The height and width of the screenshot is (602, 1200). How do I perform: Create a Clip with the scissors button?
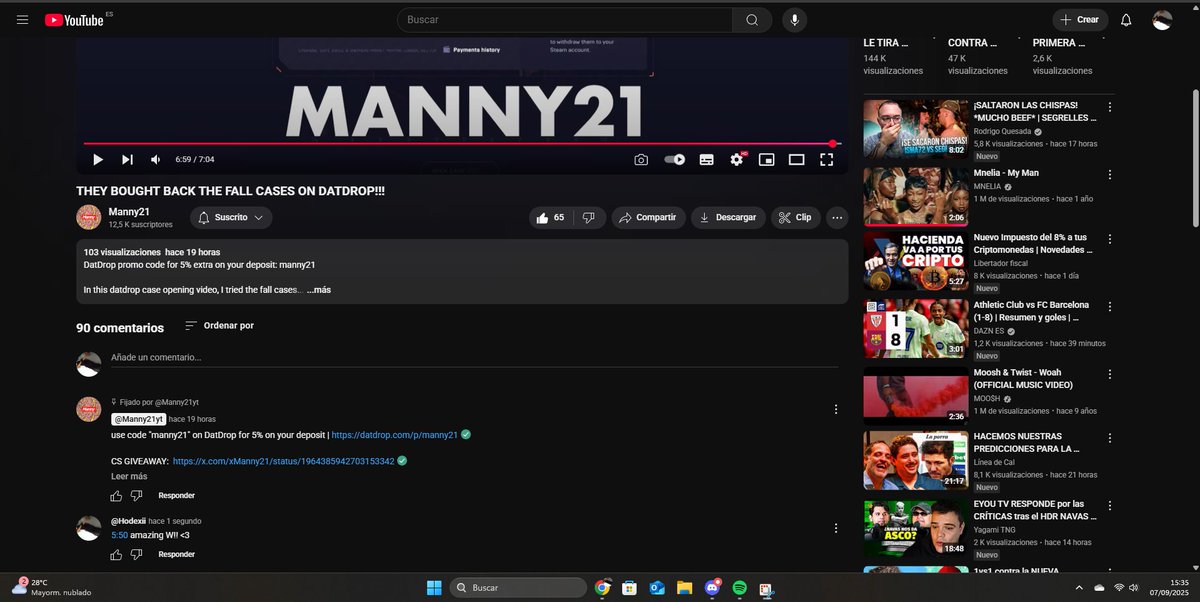click(x=796, y=217)
